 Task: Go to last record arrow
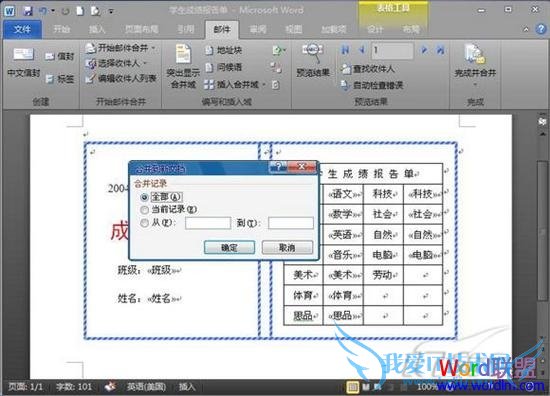point(440,50)
